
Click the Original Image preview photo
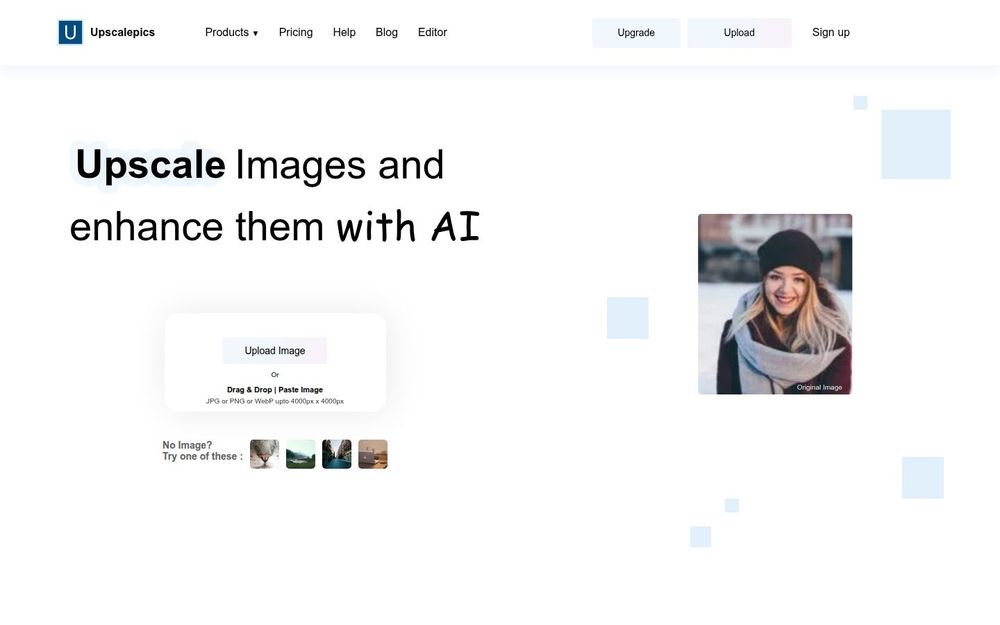click(x=775, y=300)
